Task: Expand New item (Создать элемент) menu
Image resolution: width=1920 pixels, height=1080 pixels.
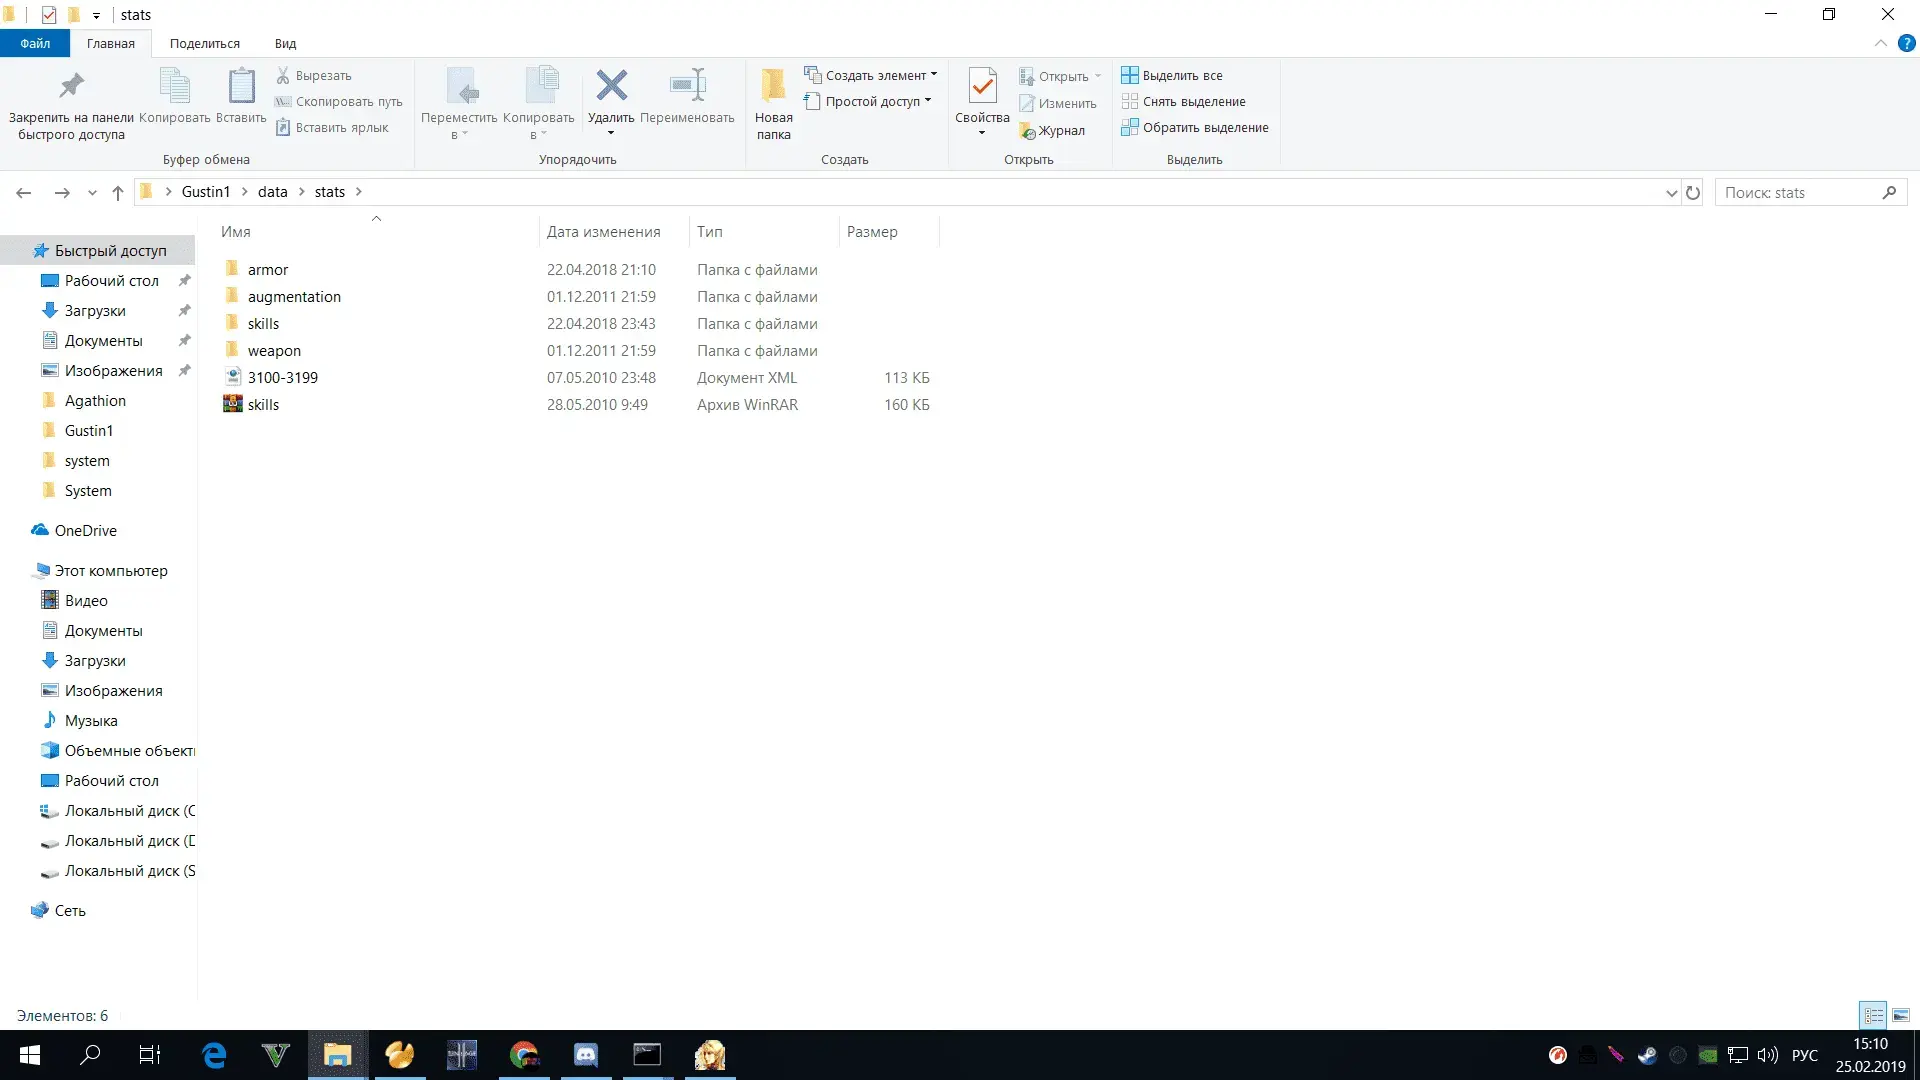Action: [871, 75]
